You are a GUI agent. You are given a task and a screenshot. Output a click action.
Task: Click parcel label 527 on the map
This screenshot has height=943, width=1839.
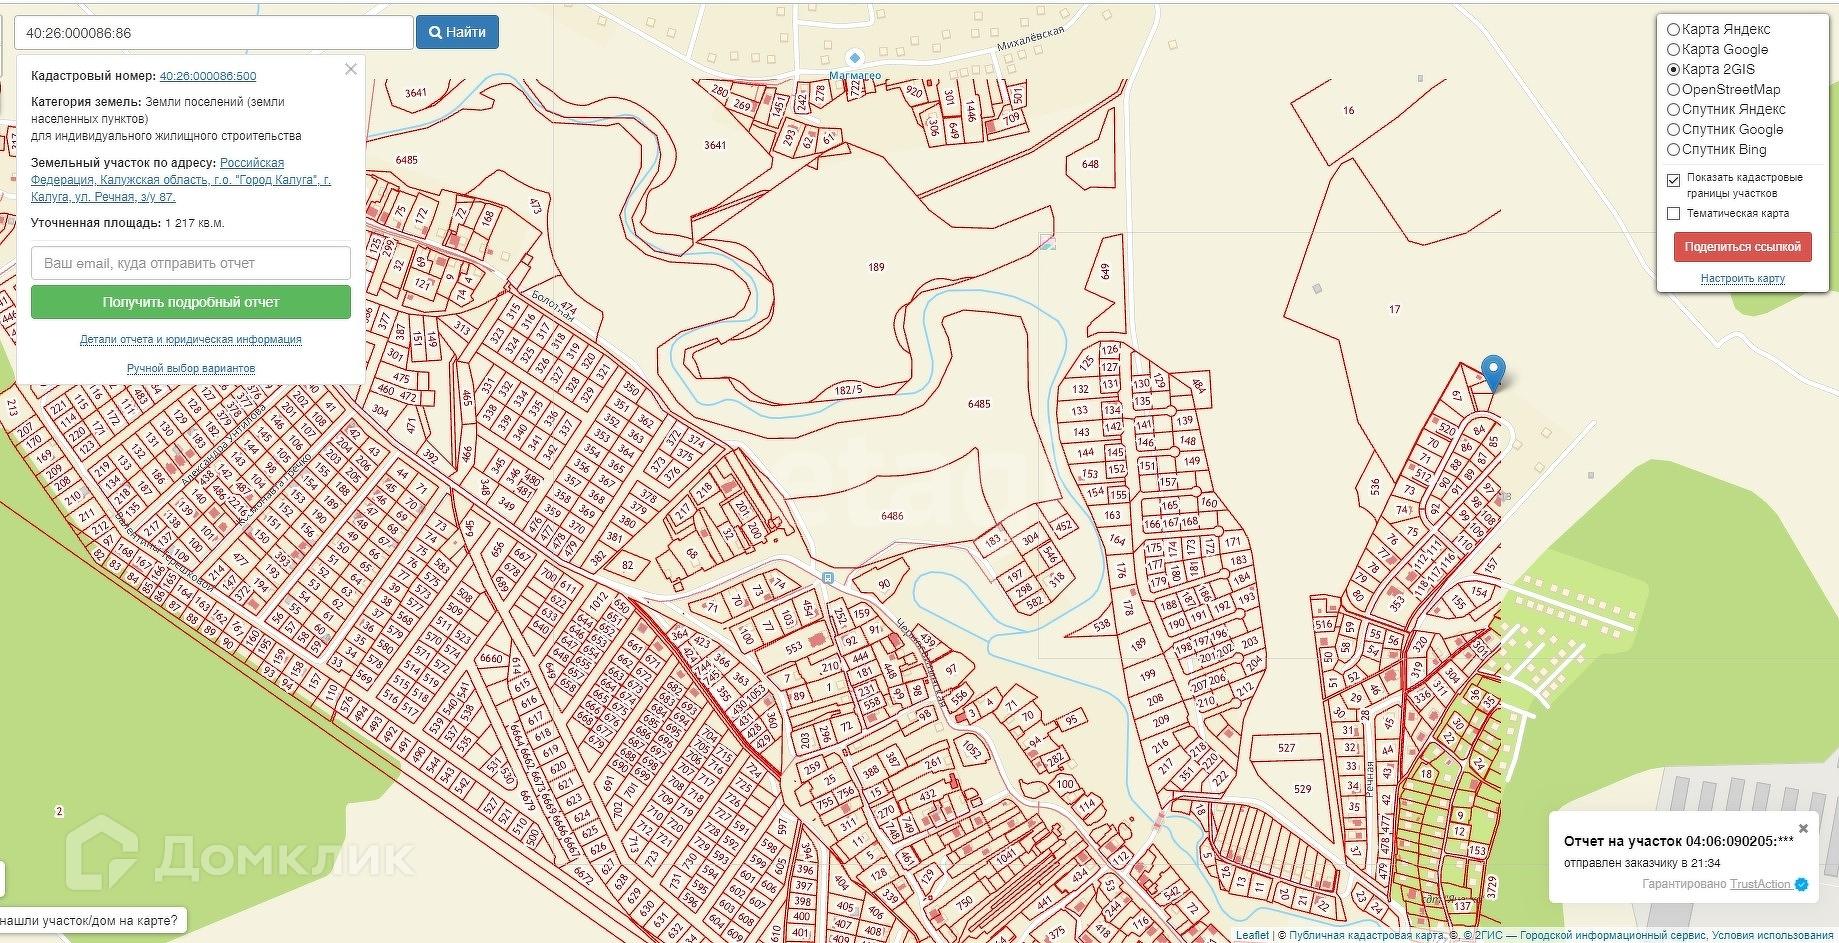click(x=1286, y=748)
